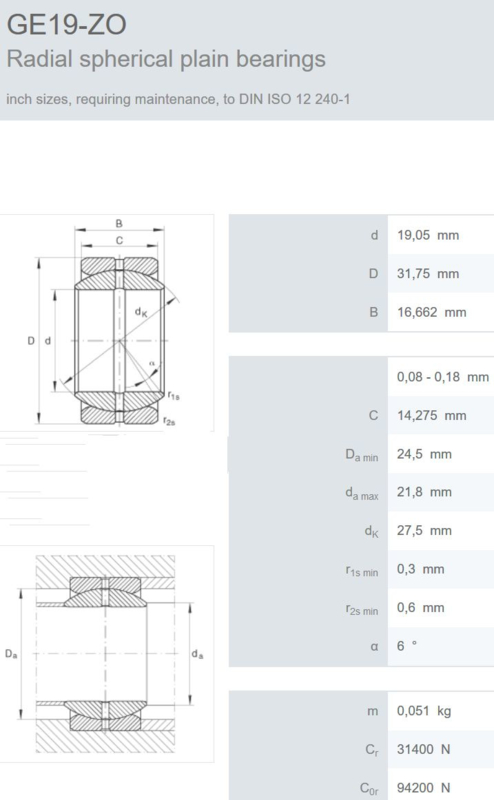Select the 'Radial spherical plain bearings' heading
Viewport: 494px width, 800px height.
coord(166,59)
